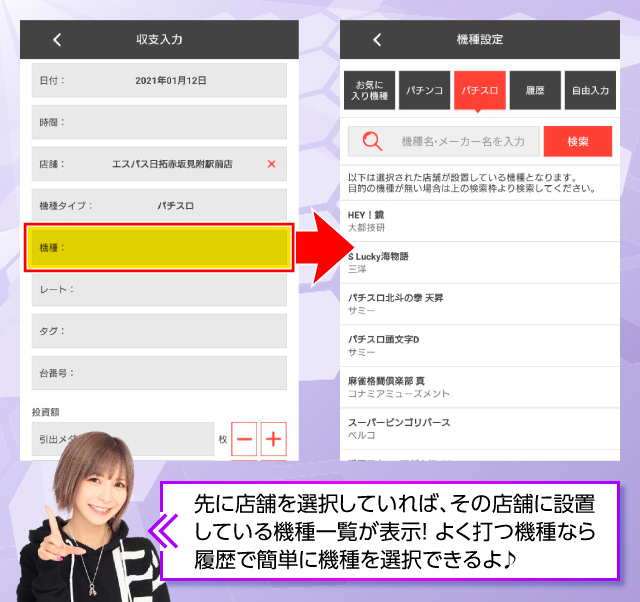640x602 pixels.
Task: Type in the 機種名・メーカー名 search field
Action: tap(462, 142)
